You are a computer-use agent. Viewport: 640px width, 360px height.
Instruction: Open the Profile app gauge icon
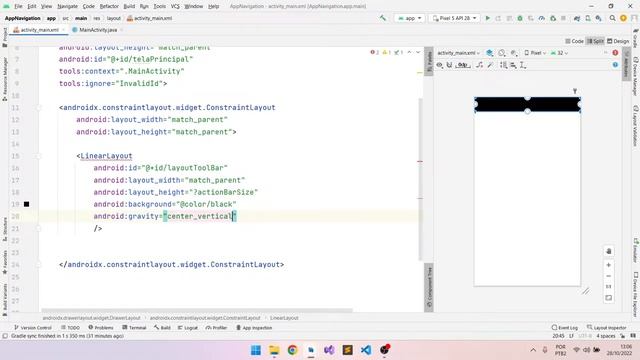pos(542,18)
